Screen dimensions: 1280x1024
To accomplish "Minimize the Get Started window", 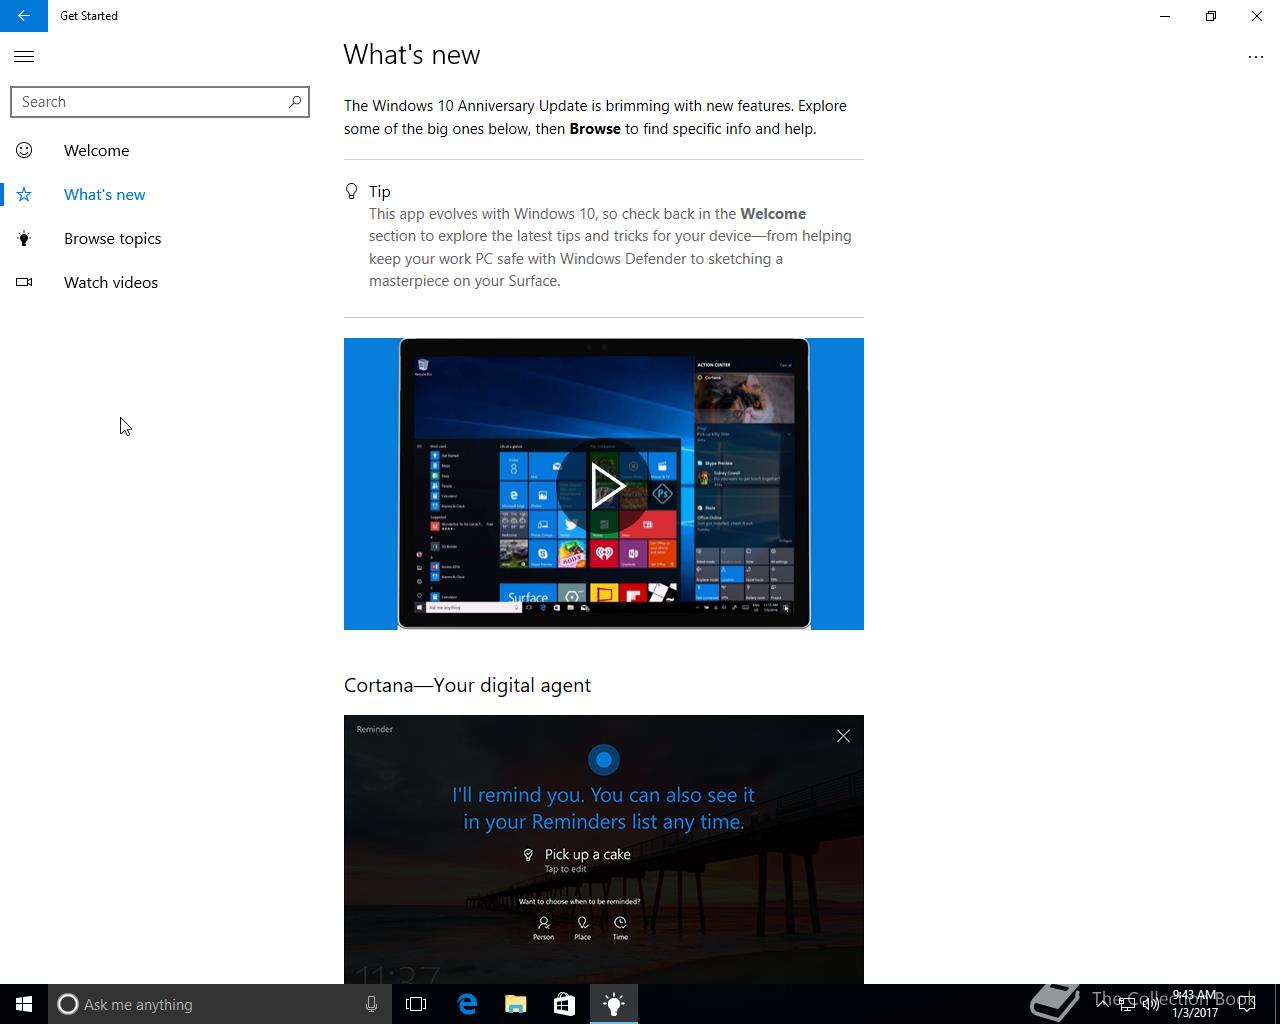I will [1165, 16].
